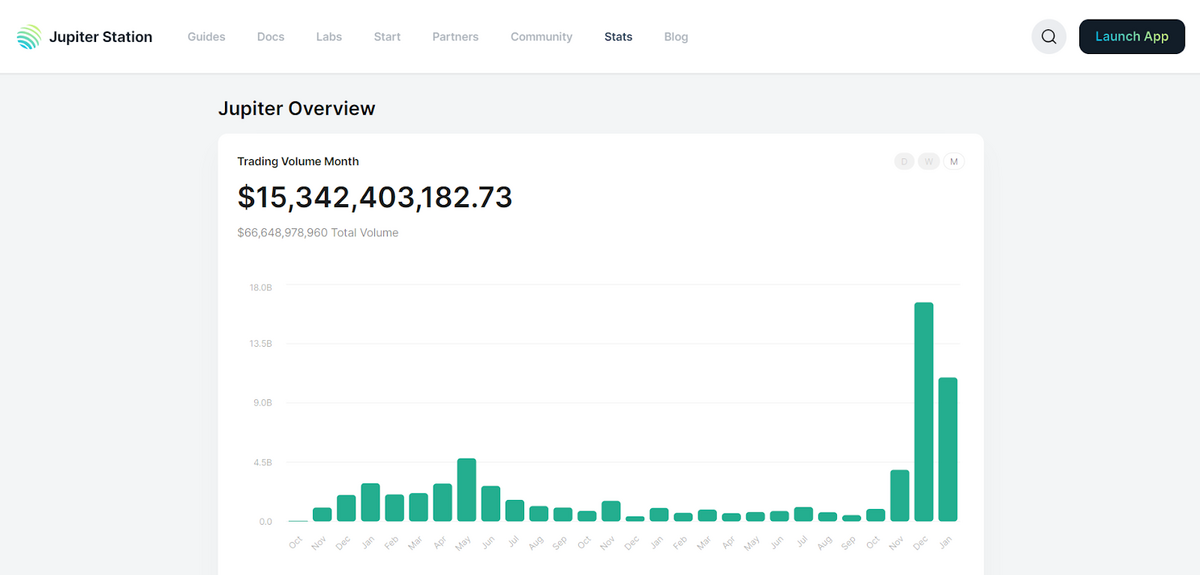Click the 4.5B axis label
This screenshot has height=575, width=1200.
point(262,463)
